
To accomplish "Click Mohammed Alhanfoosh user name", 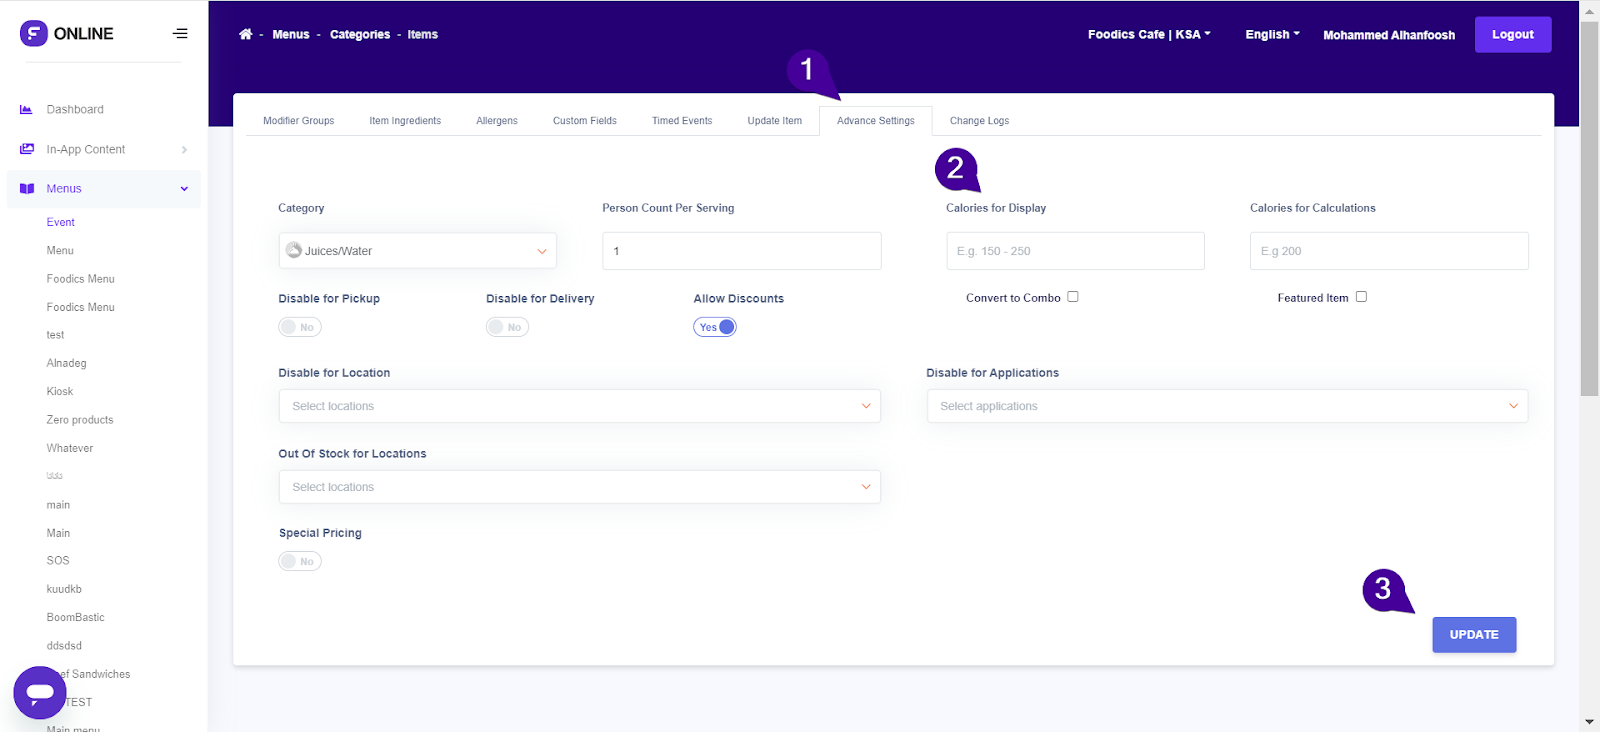I will 1389,35.
